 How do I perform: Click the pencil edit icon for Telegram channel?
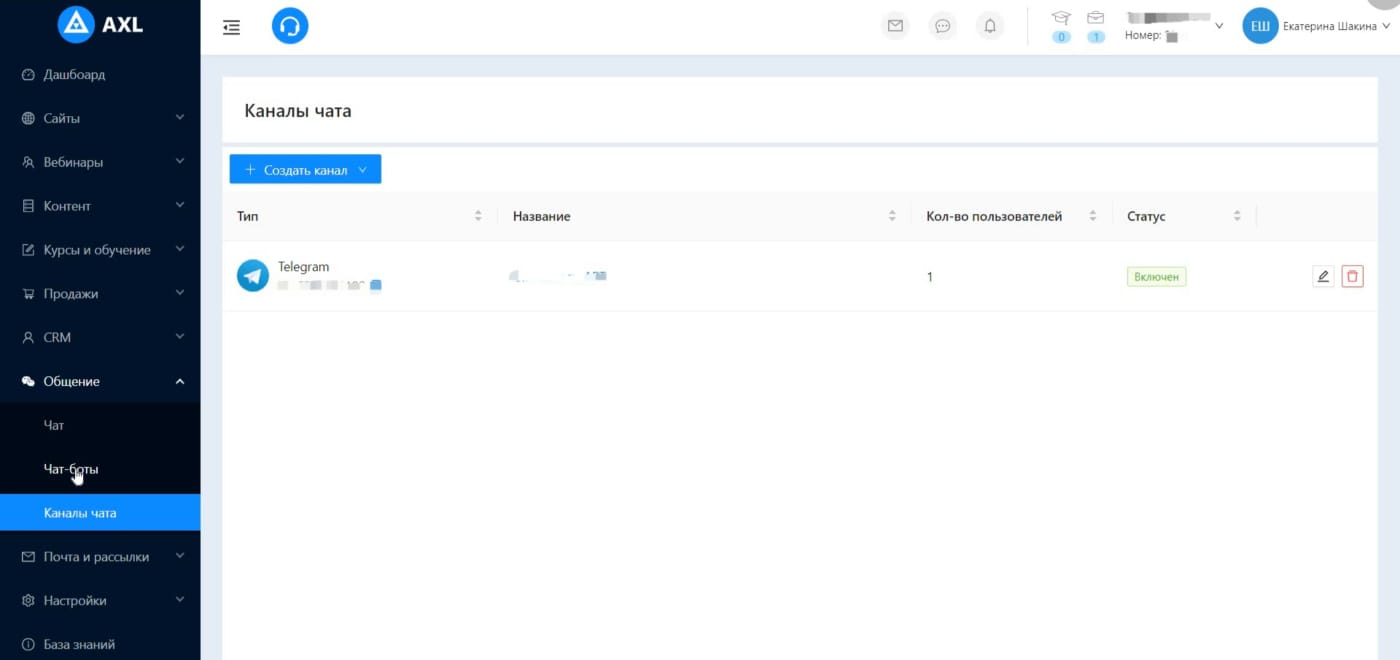pyautogui.click(x=1323, y=277)
